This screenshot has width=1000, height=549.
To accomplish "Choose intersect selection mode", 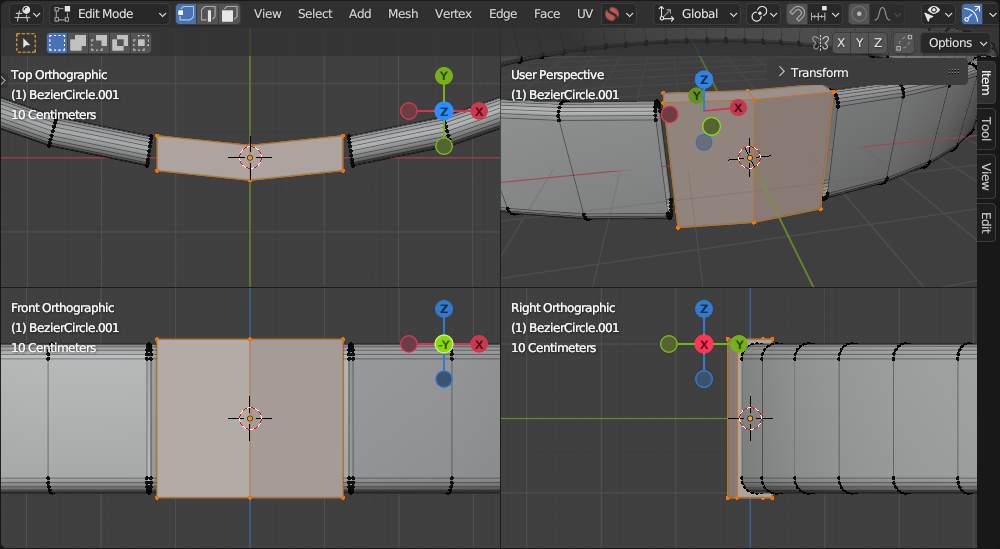I will (141, 43).
